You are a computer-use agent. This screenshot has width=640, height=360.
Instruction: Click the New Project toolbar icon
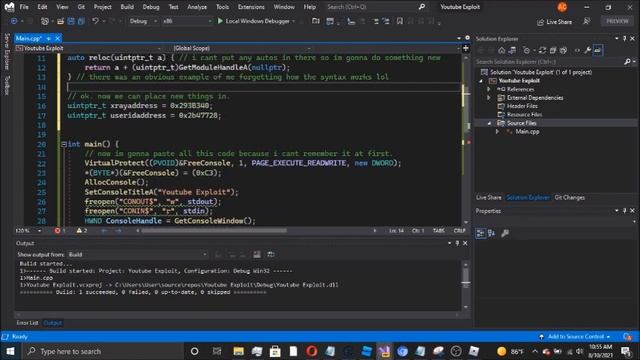[45, 21]
